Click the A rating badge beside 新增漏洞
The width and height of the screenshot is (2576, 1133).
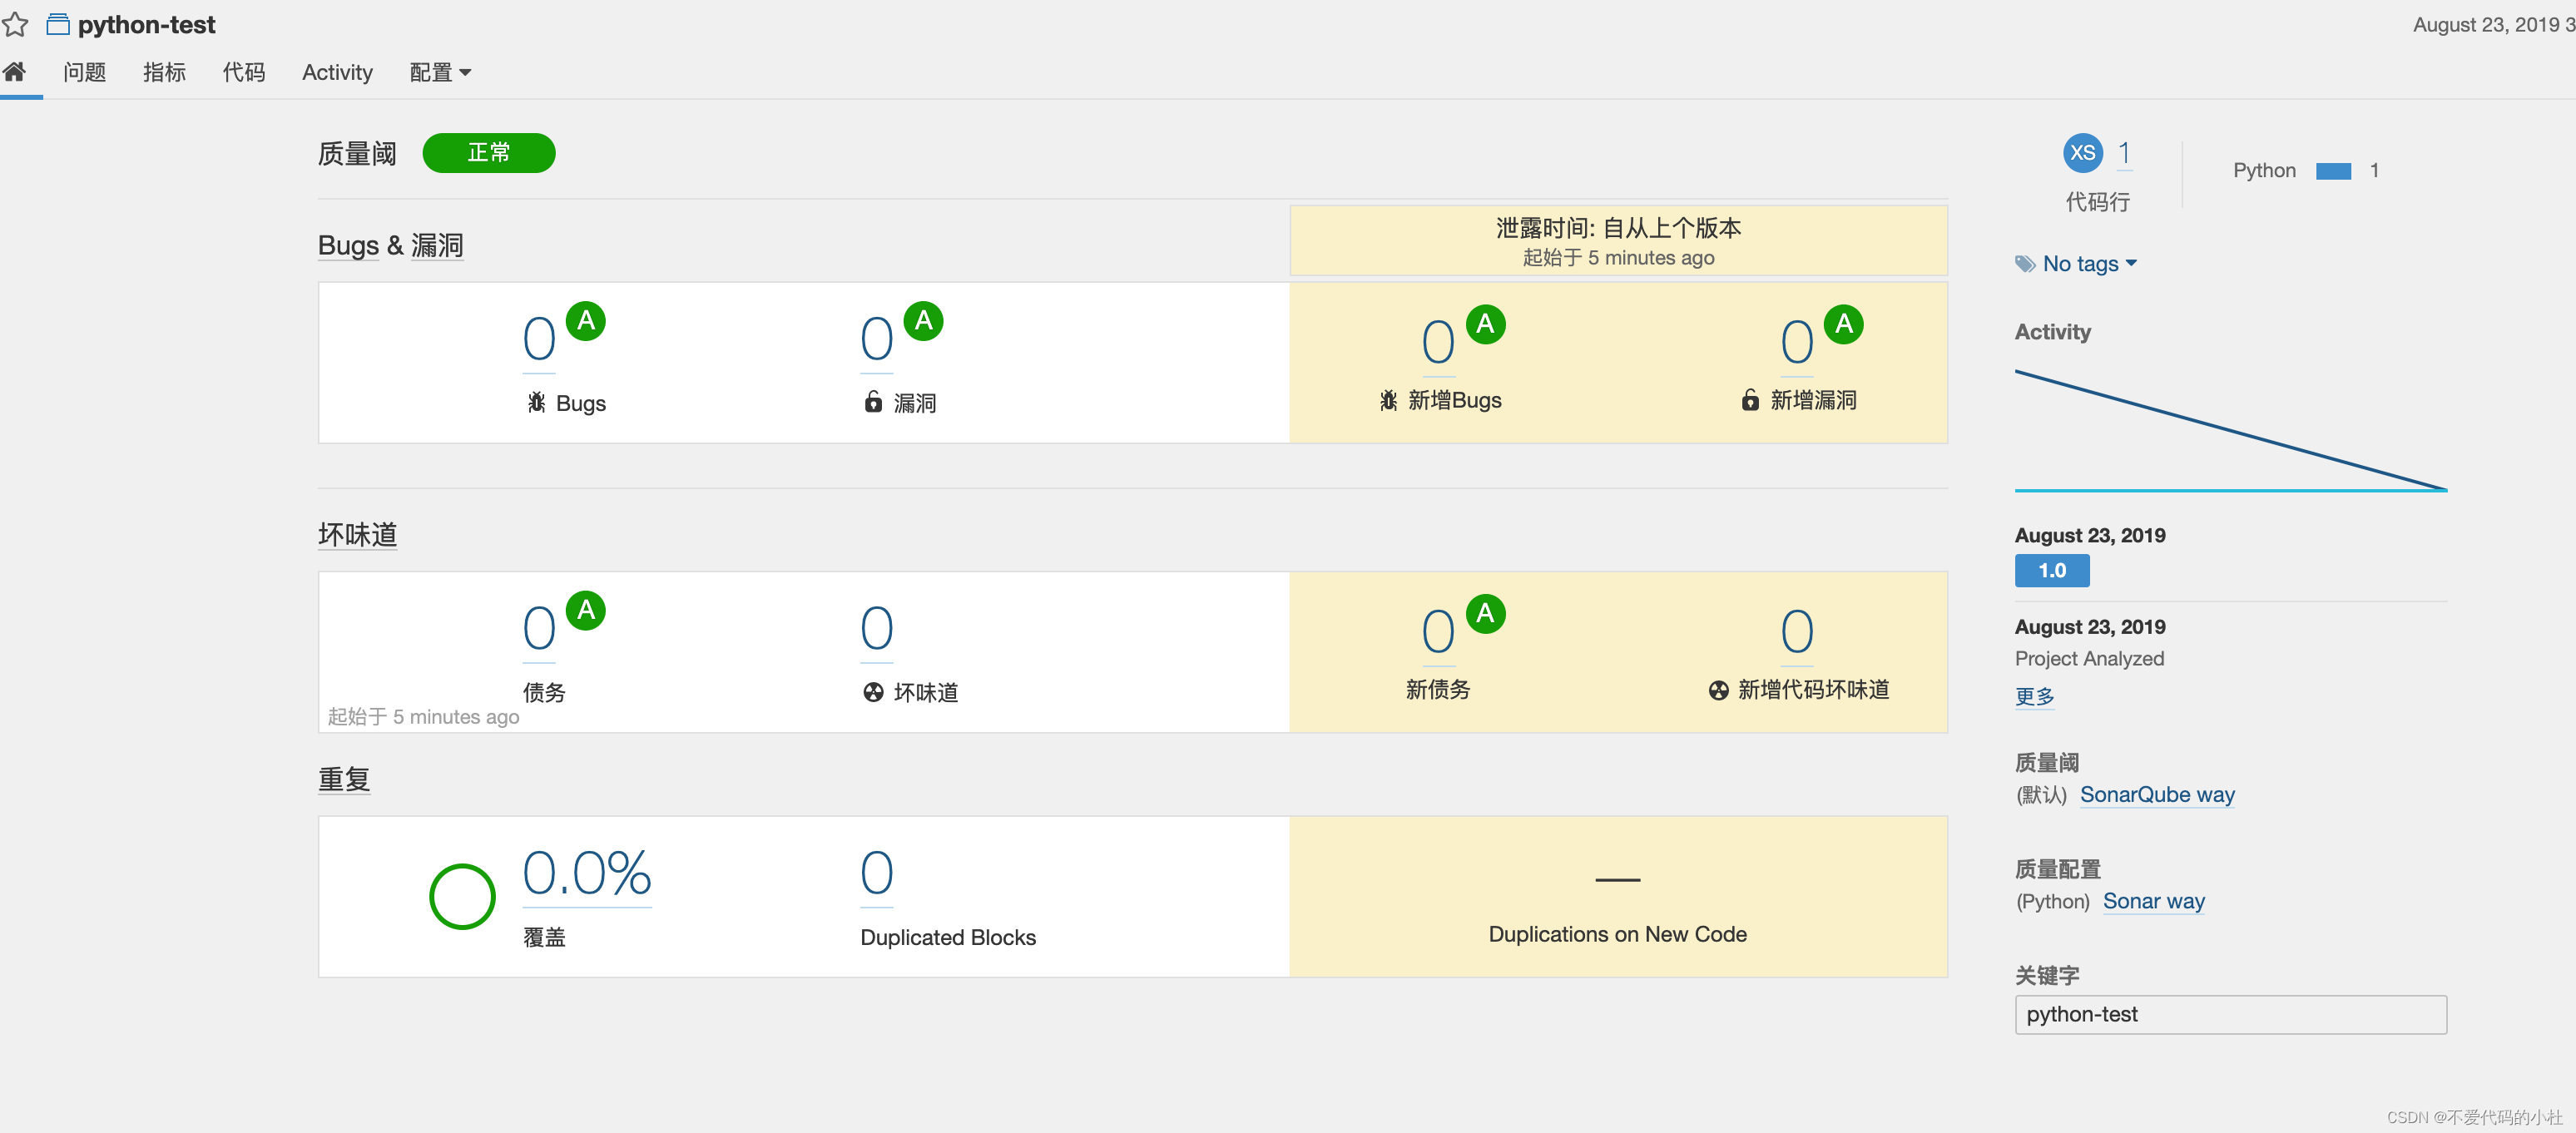(1844, 324)
